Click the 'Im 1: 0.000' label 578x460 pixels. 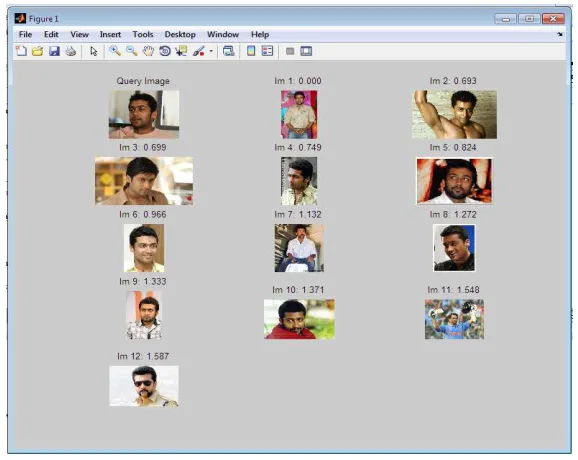pyautogui.click(x=298, y=81)
